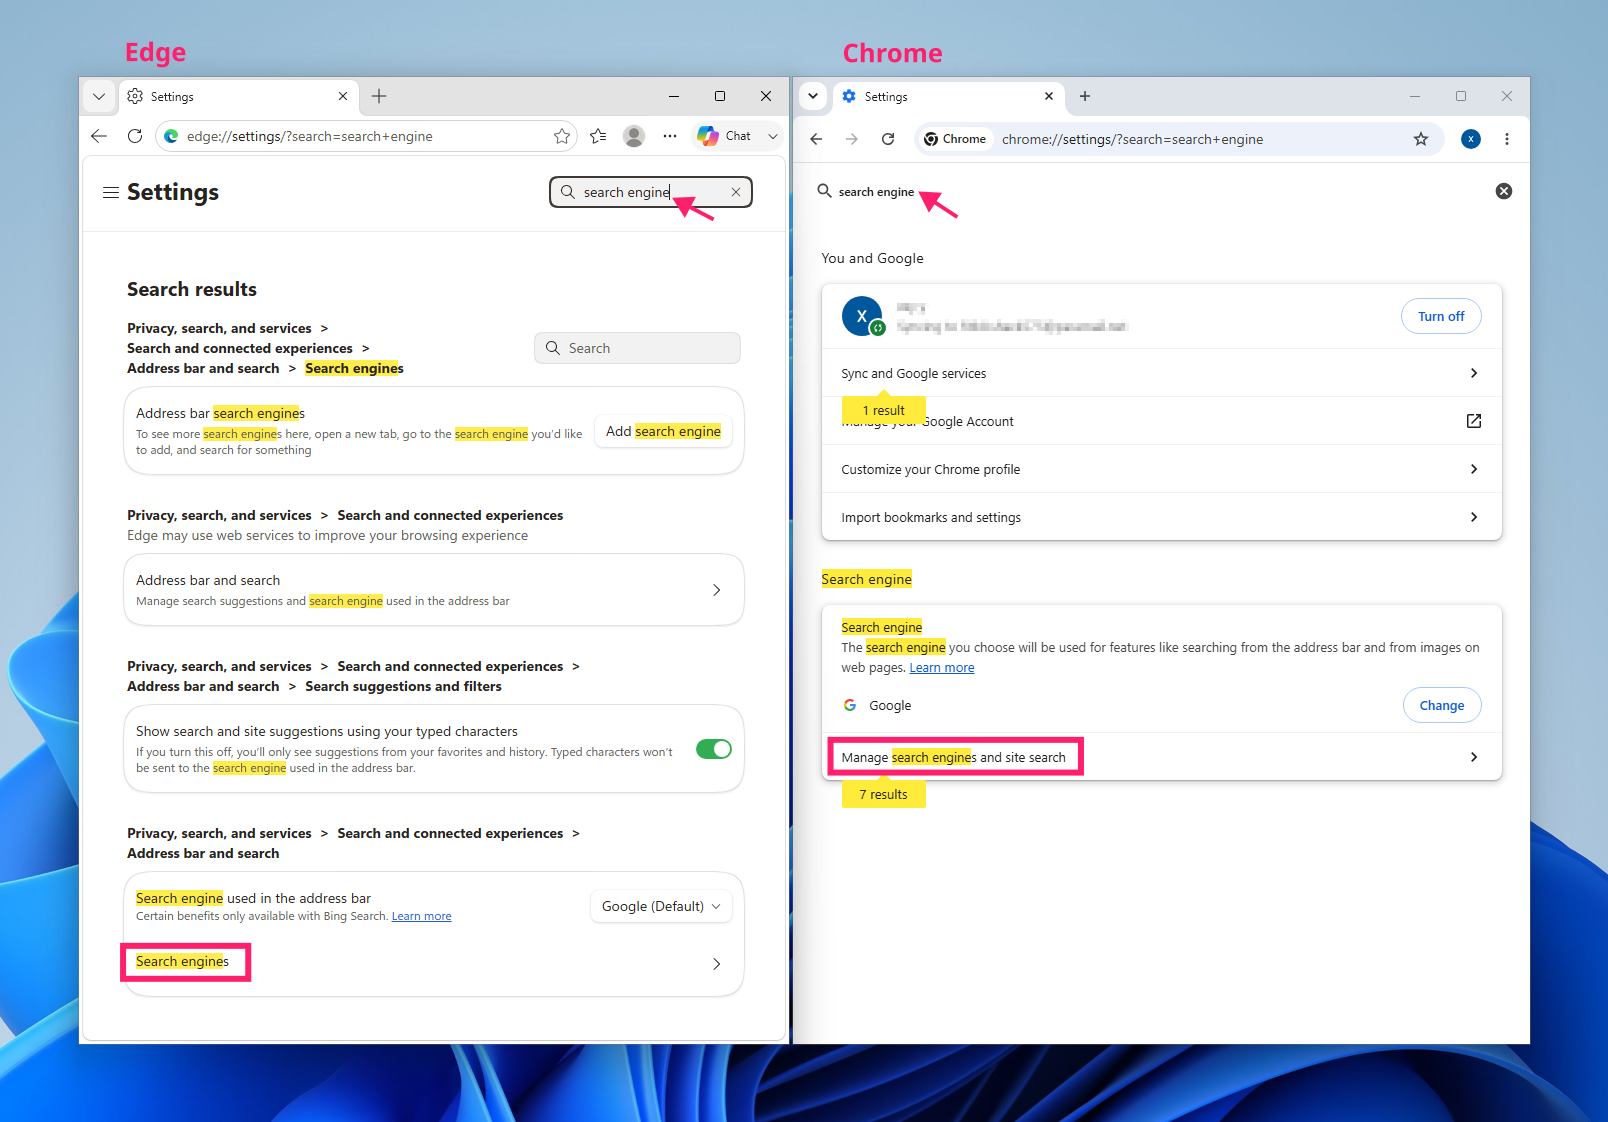Screen dimensions: 1608x1122
Task: Open Sync and Google services row
Action: [x=1162, y=373]
